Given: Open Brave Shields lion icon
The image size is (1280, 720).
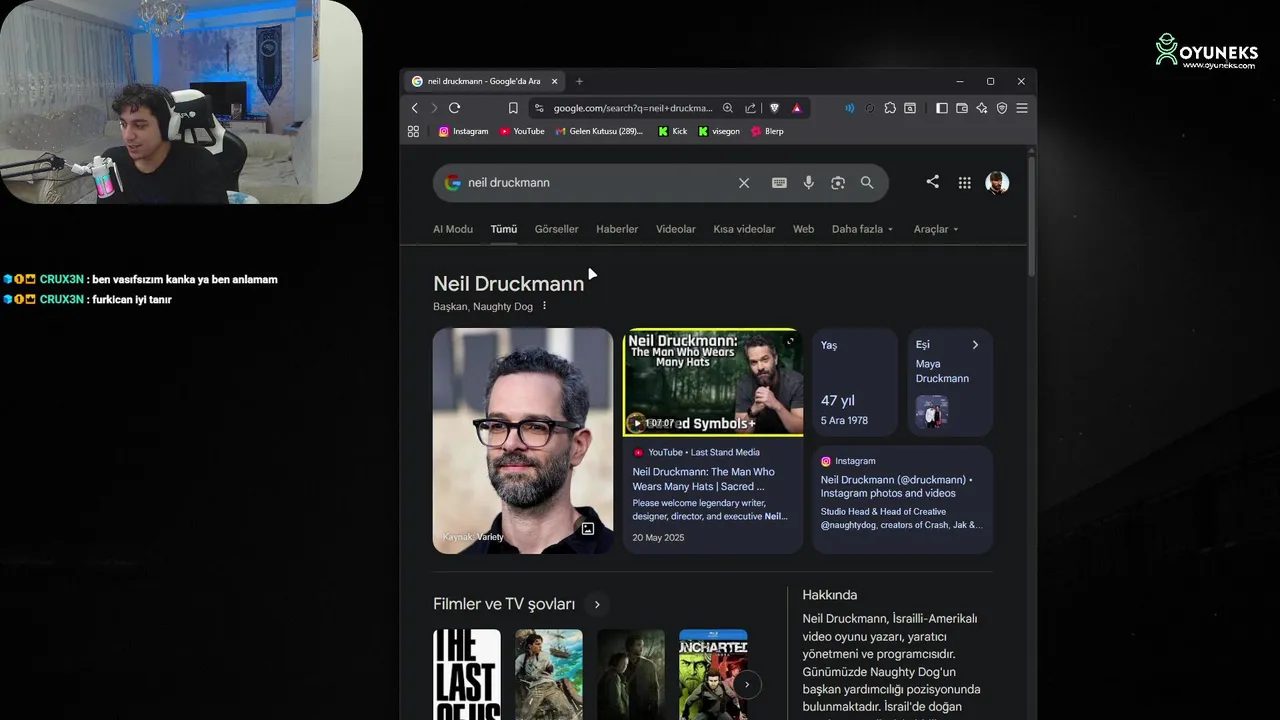Looking at the screenshot, I should pos(774,108).
